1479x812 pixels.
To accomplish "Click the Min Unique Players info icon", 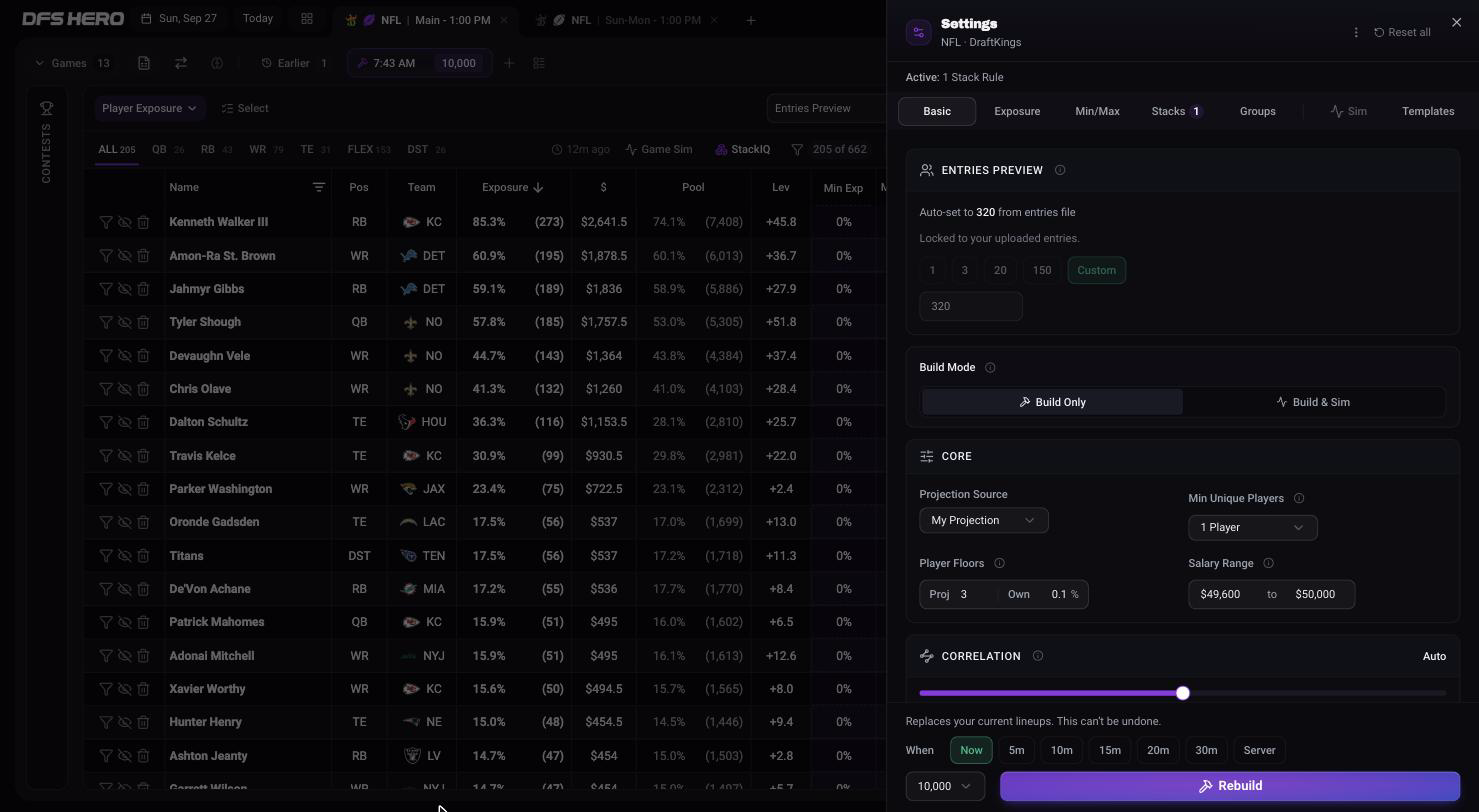I will pyautogui.click(x=1299, y=499).
